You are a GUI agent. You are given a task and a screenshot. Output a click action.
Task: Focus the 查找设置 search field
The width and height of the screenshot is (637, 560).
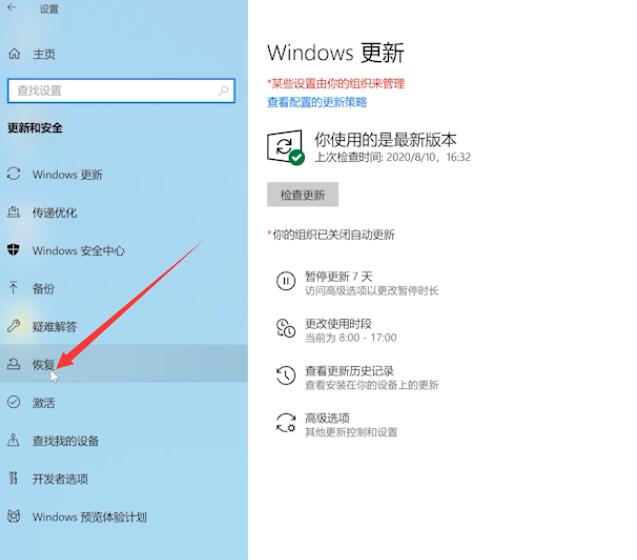(121, 91)
